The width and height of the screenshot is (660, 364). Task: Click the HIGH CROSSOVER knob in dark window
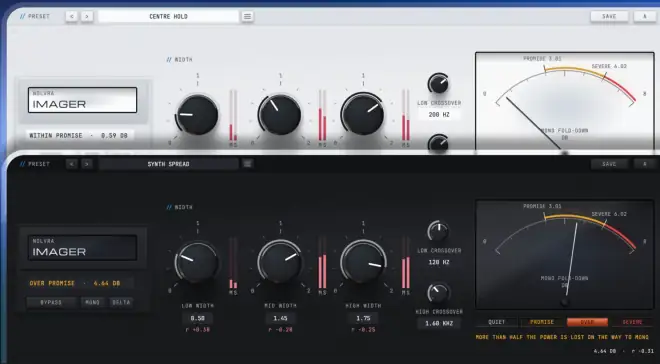pos(438,293)
